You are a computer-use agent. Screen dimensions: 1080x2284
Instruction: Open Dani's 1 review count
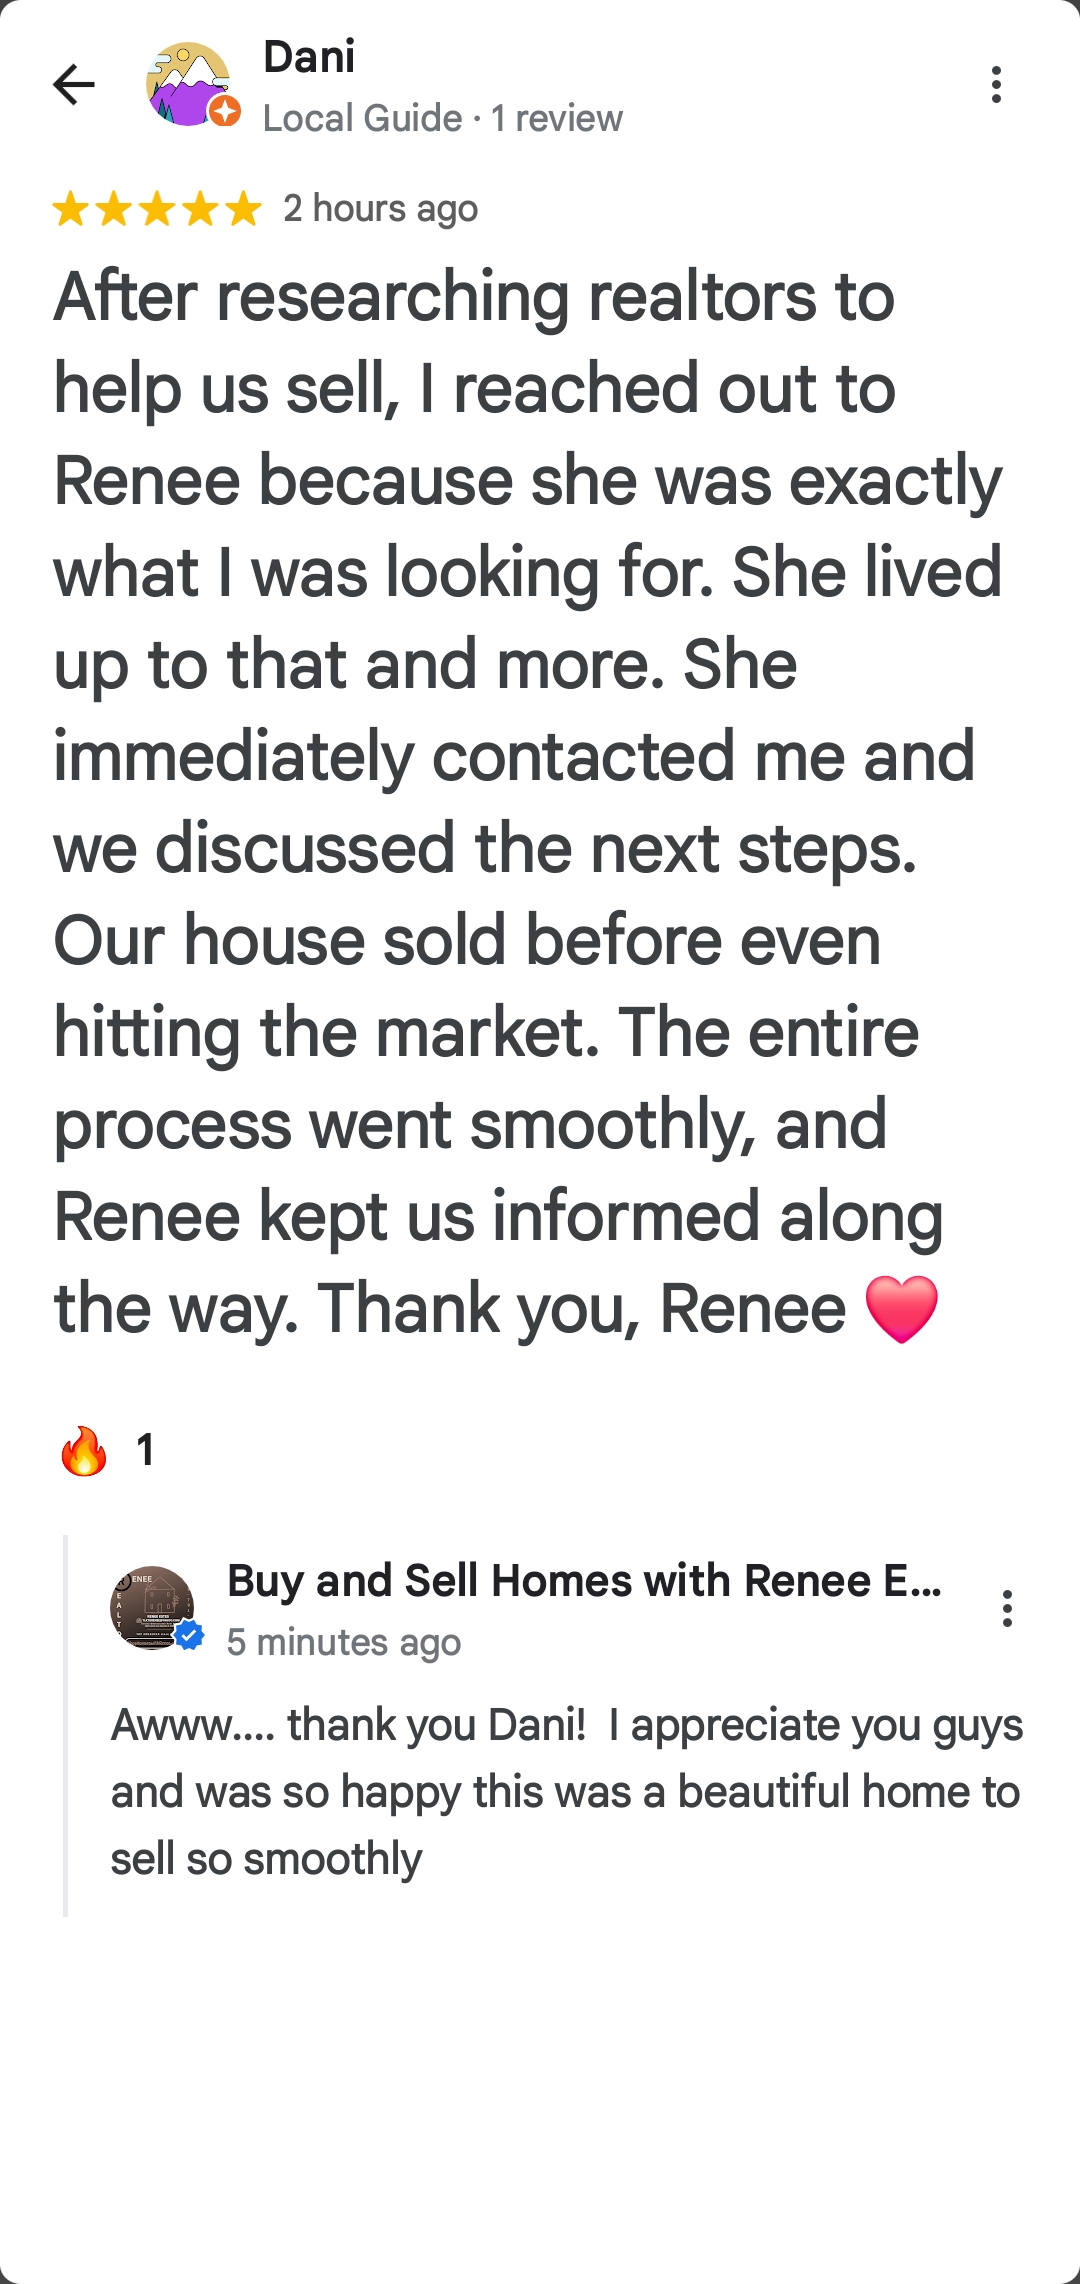click(x=557, y=118)
